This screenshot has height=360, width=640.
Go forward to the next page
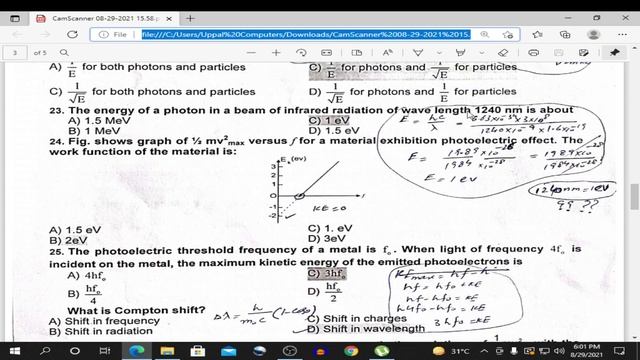[x=45, y=34]
